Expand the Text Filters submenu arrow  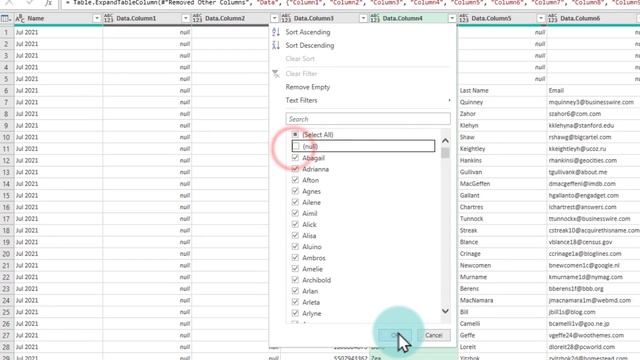coord(449,100)
